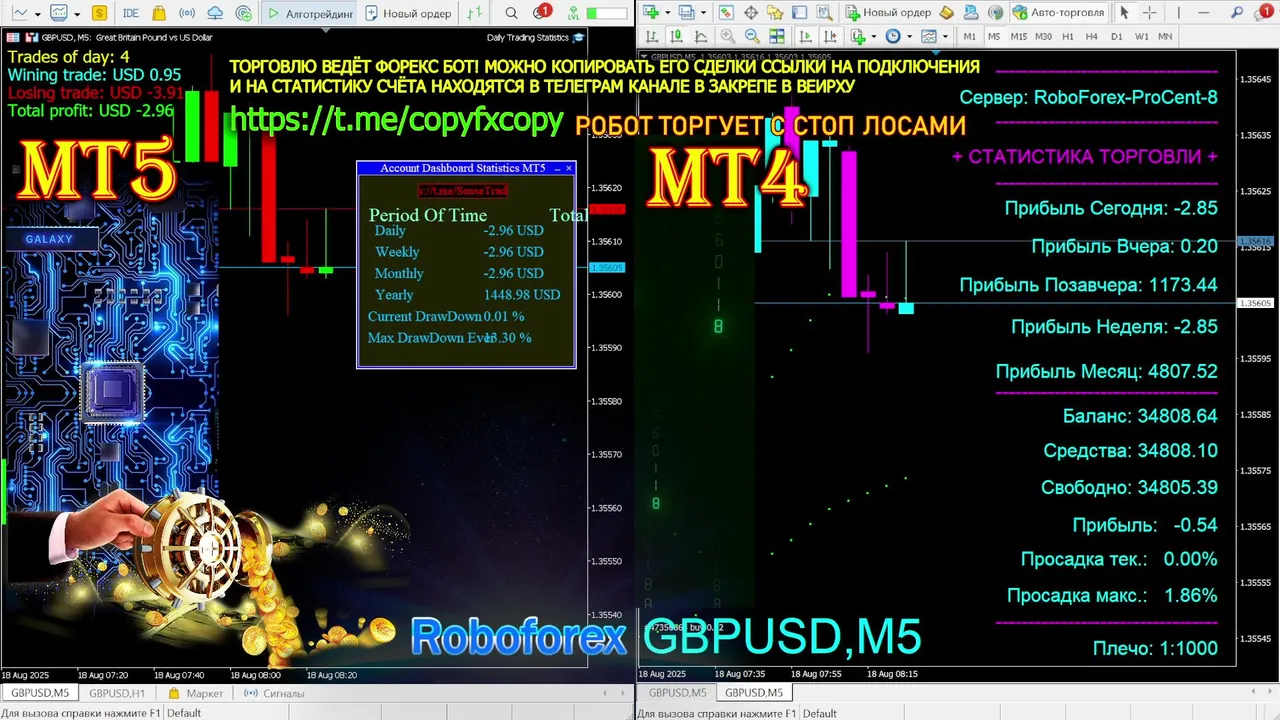Switch MT4 chart to line chart

tap(701, 36)
